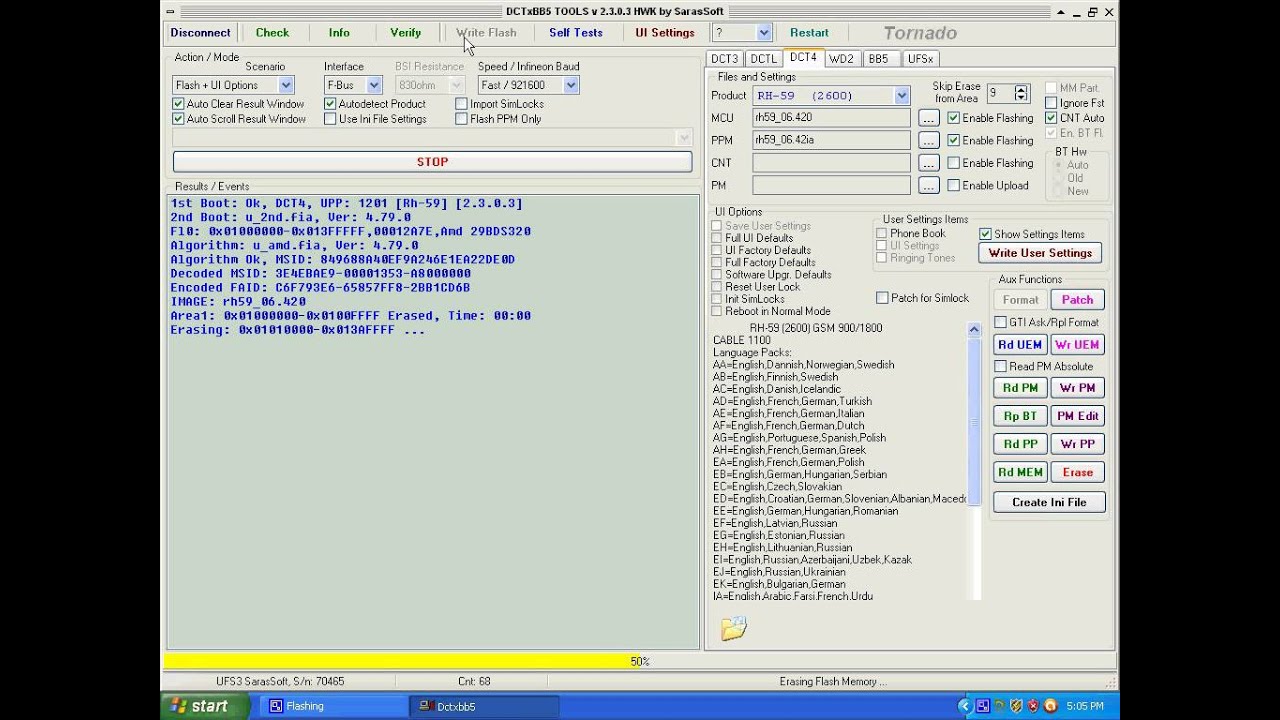Switch to the WD2 tab
The height and width of the screenshot is (720, 1280).
tap(841, 59)
